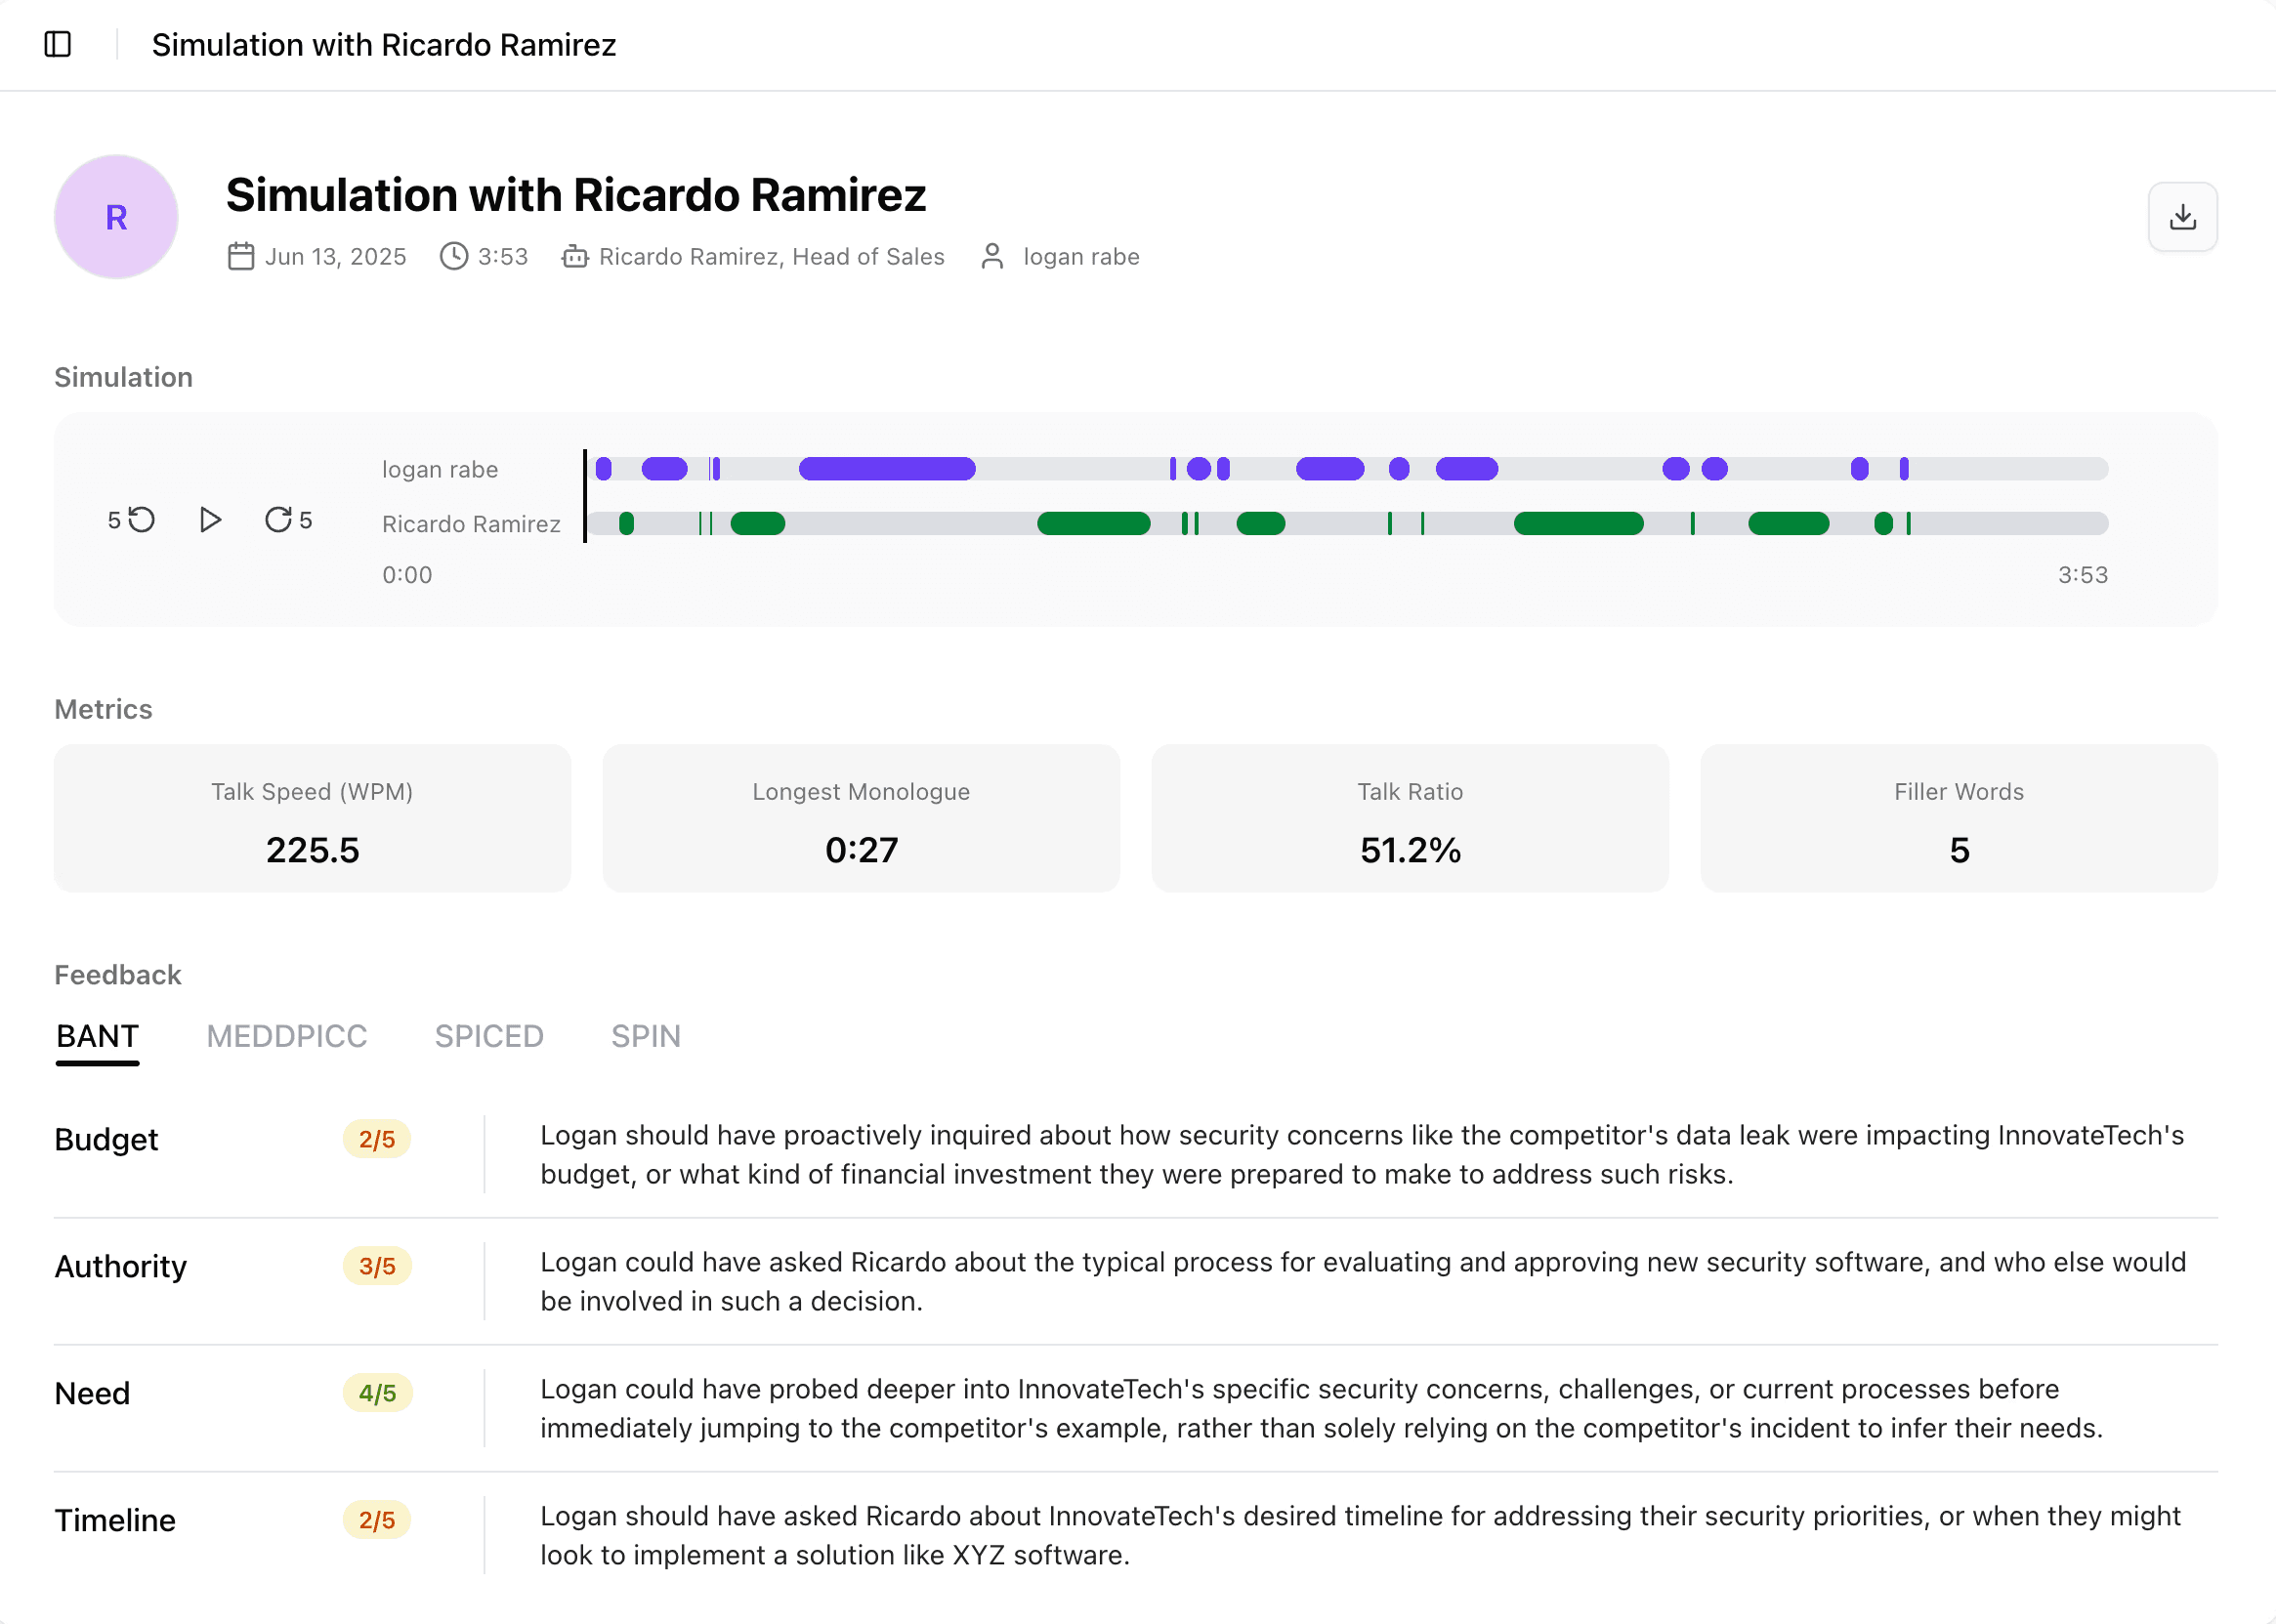Click the Need 4/5 score badge

[x=377, y=1394]
